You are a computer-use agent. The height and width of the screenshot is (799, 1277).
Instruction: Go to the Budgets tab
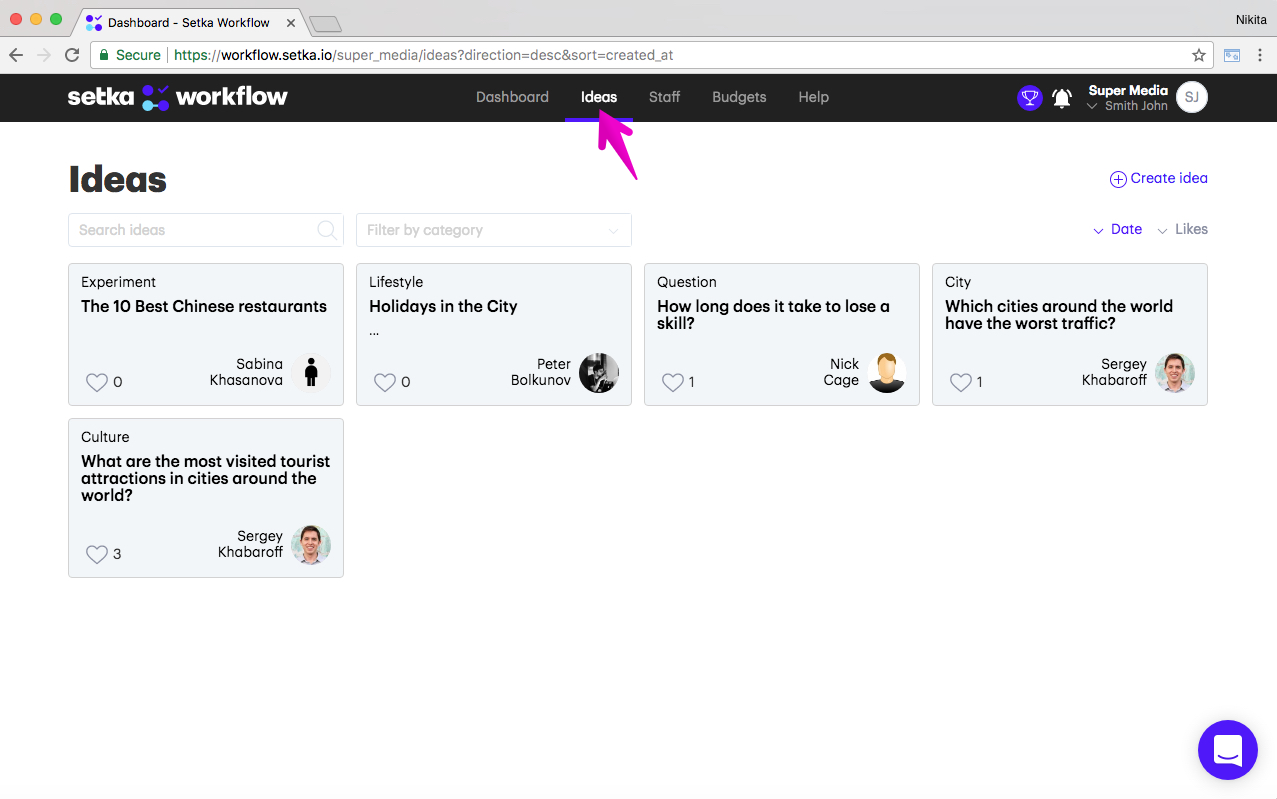coord(739,97)
